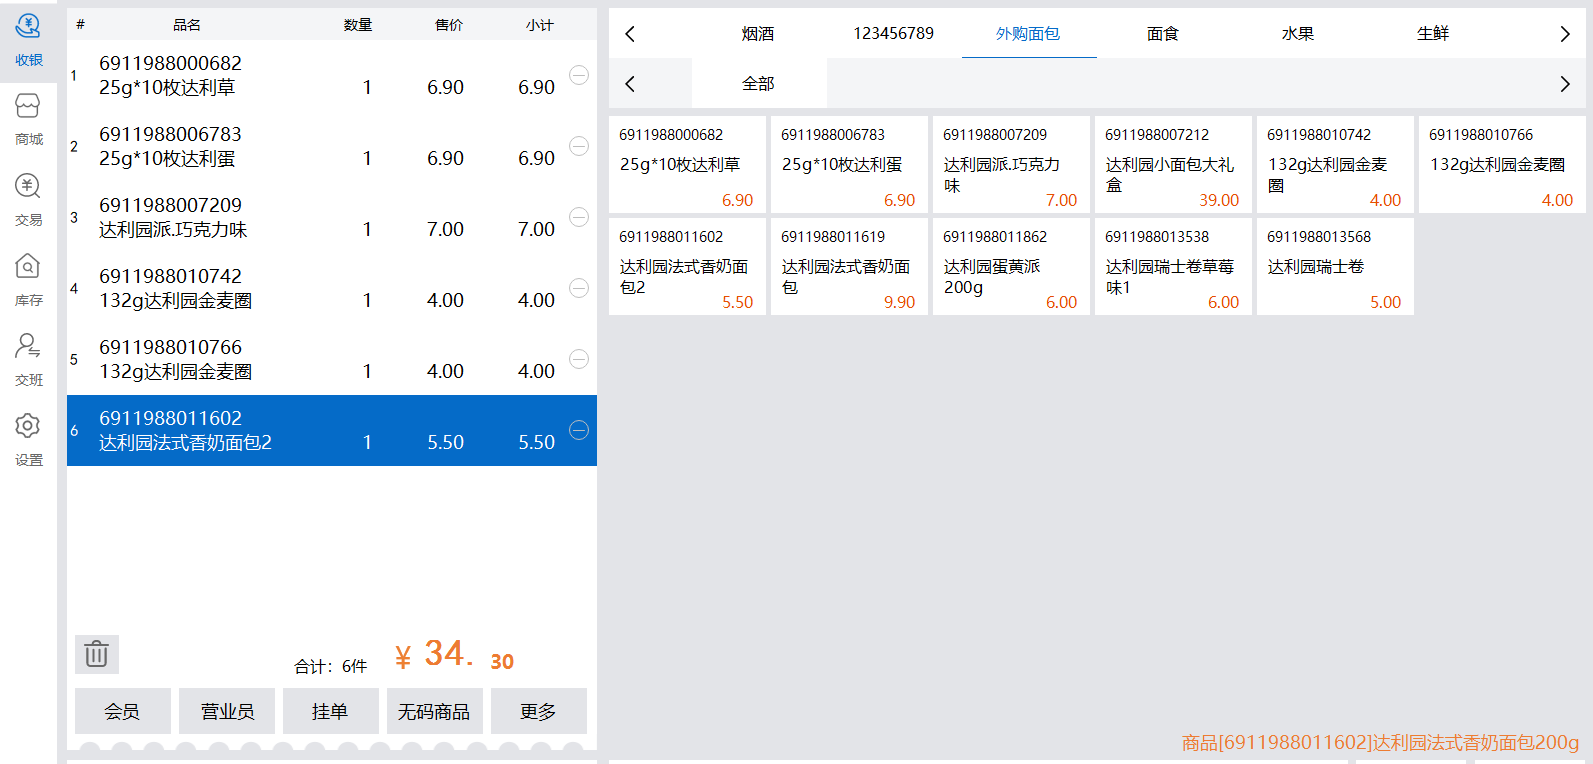Remove highlighted 达利园法式香奶面包2 row minus icon
Viewport: 1593px width, 764px height.
[579, 430]
